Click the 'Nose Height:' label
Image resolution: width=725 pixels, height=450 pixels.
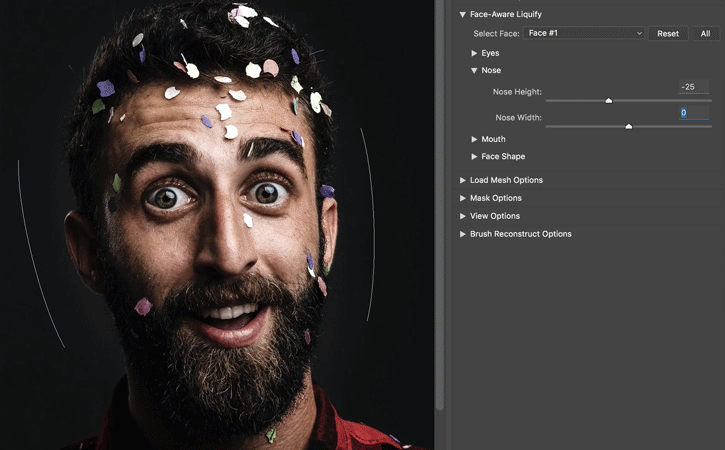pos(517,92)
